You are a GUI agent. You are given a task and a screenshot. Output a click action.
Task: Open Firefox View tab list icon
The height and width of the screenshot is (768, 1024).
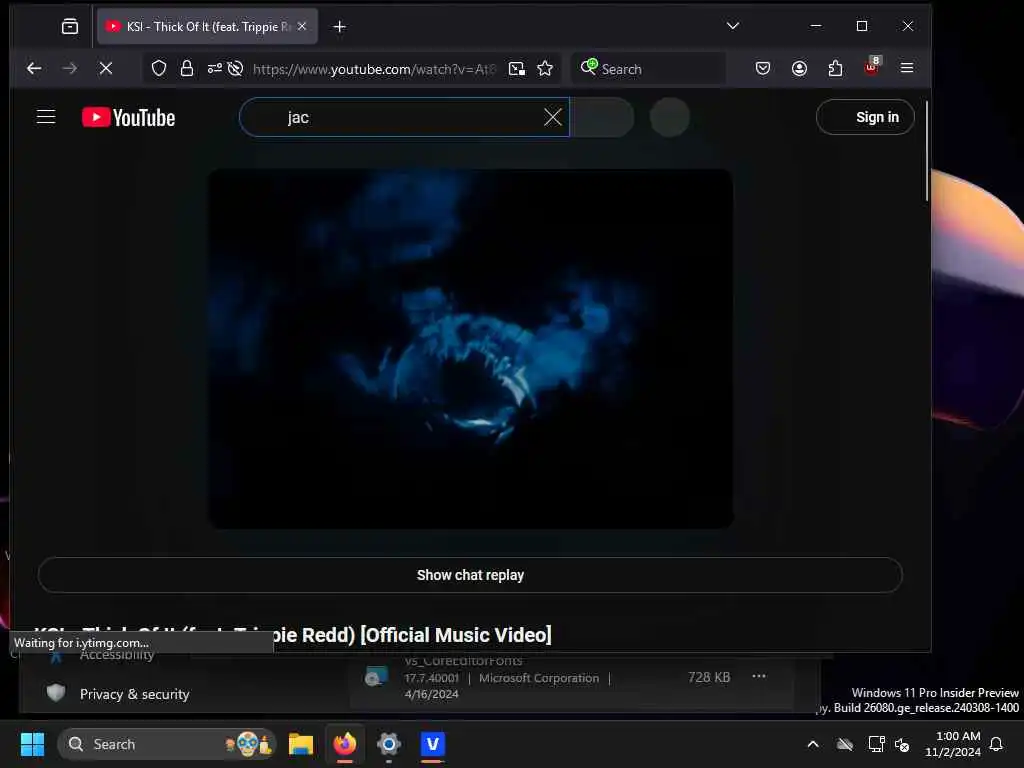tap(69, 26)
